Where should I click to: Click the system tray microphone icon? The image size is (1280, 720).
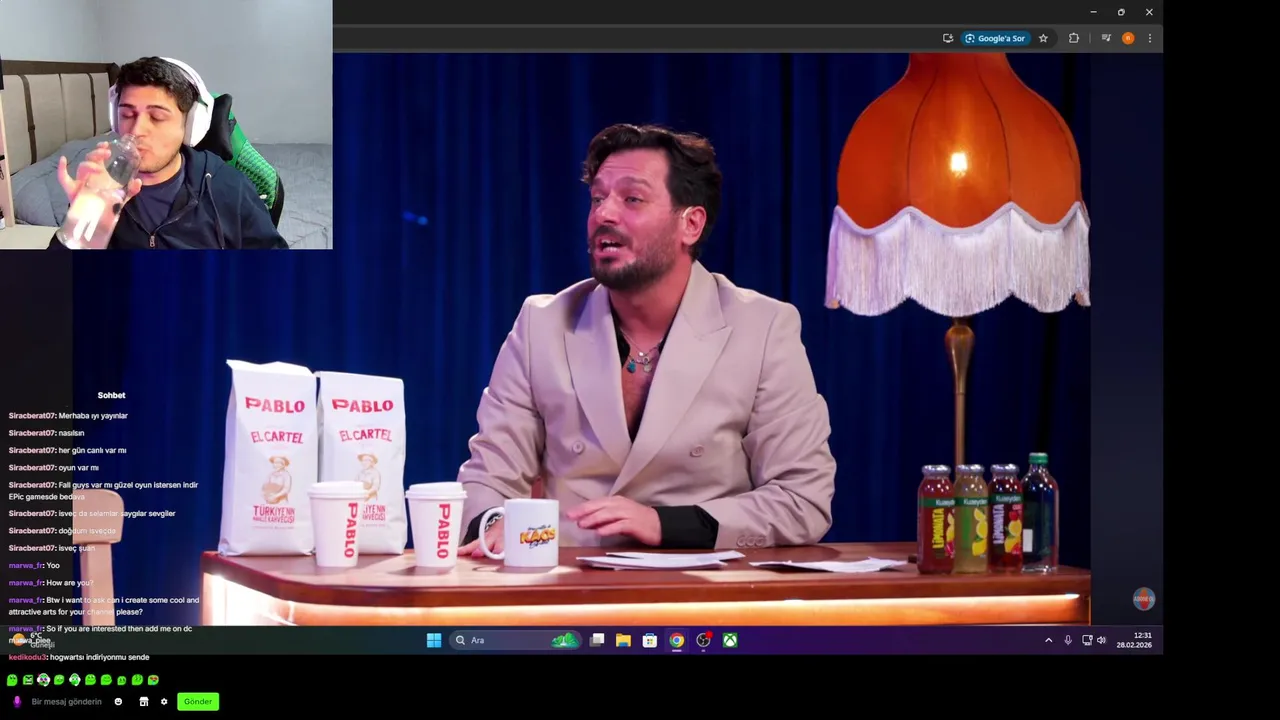tap(1068, 640)
